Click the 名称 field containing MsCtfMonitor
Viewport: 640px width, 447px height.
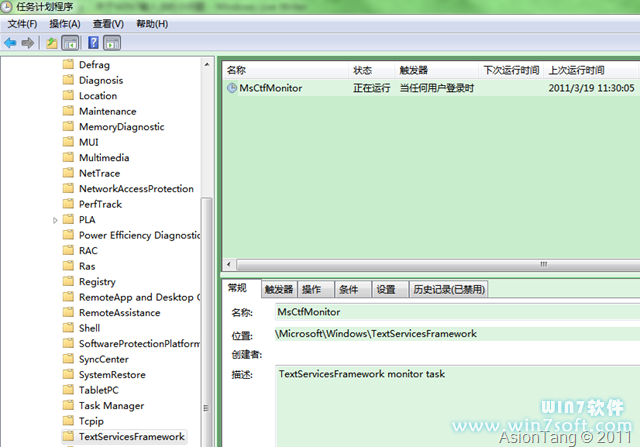pyautogui.click(x=458, y=312)
